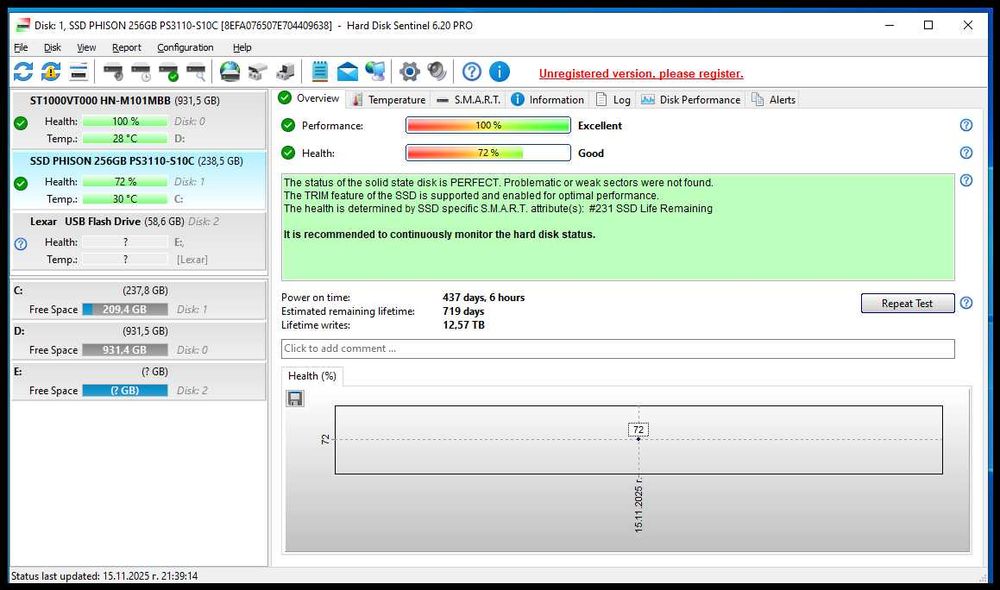Open the Report menu
Screen dimensions: 1000x590
tap(126, 47)
